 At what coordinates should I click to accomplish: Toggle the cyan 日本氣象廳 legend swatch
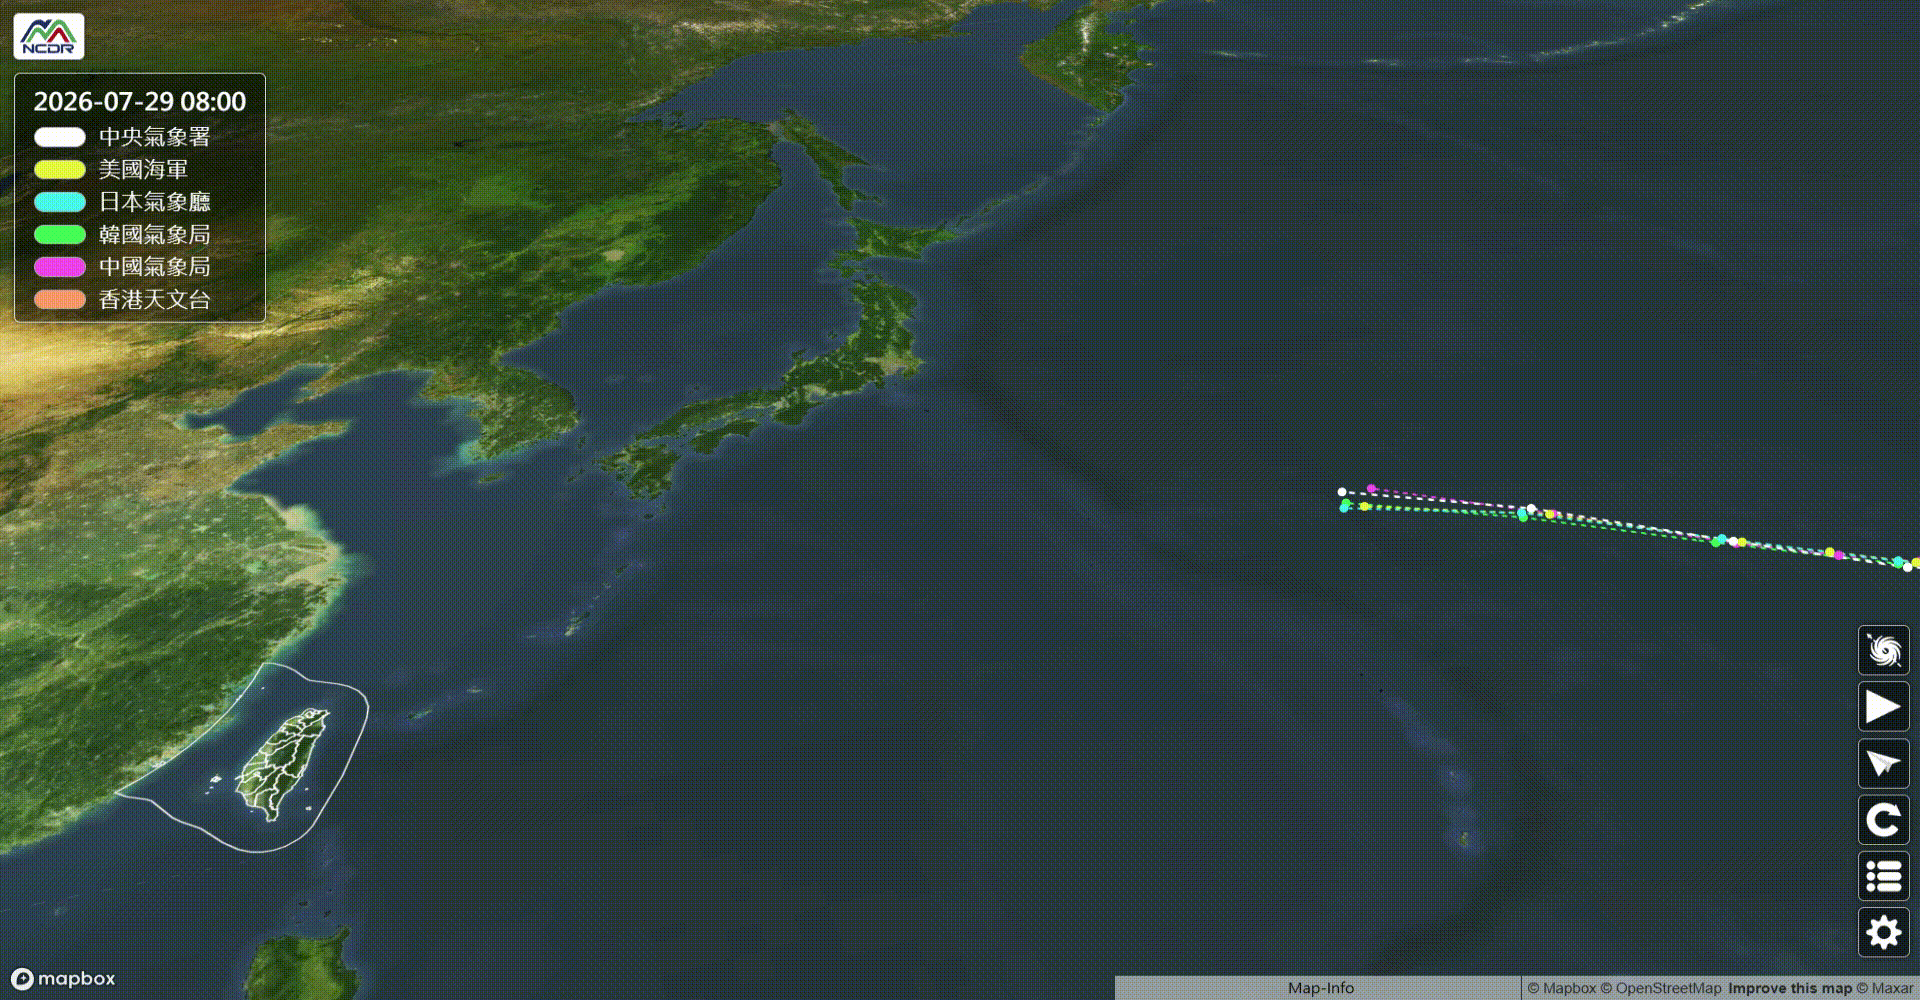point(60,202)
